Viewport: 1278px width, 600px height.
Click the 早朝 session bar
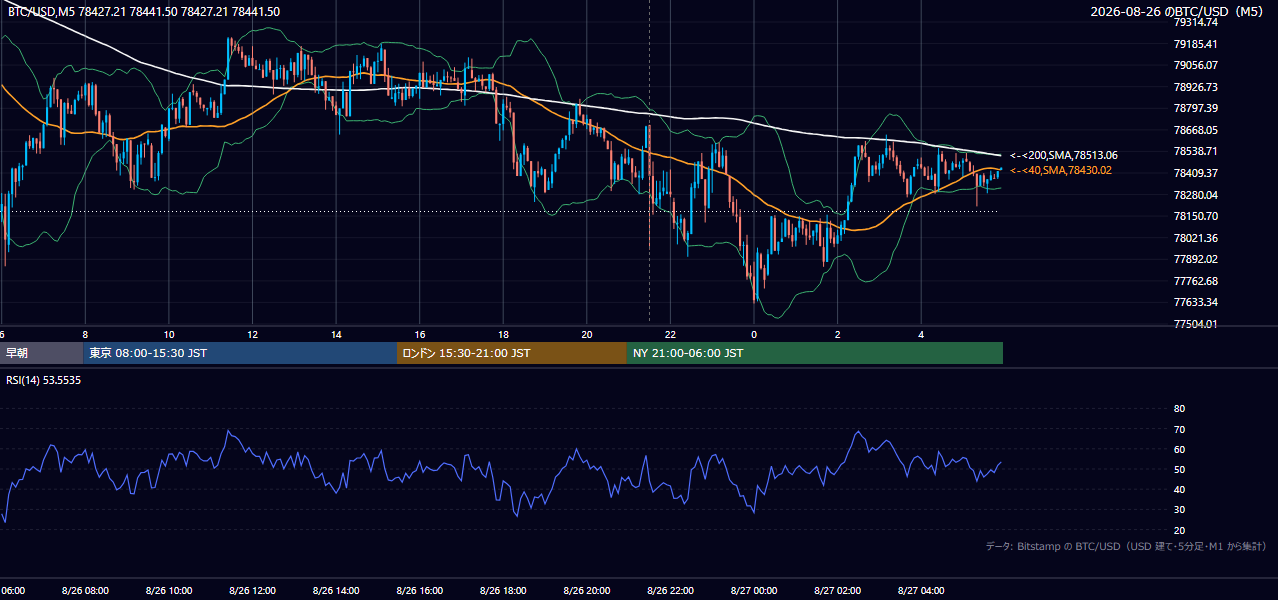pos(41,353)
